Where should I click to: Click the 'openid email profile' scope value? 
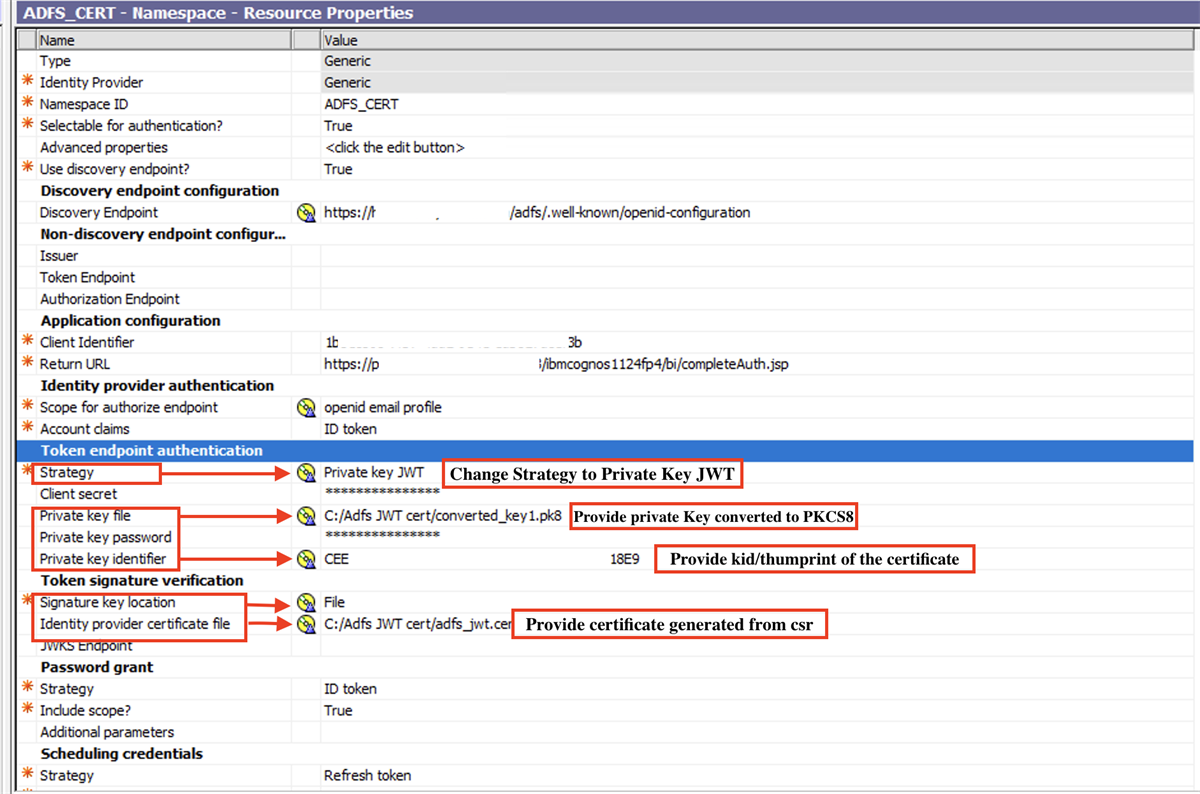(383, 408)
